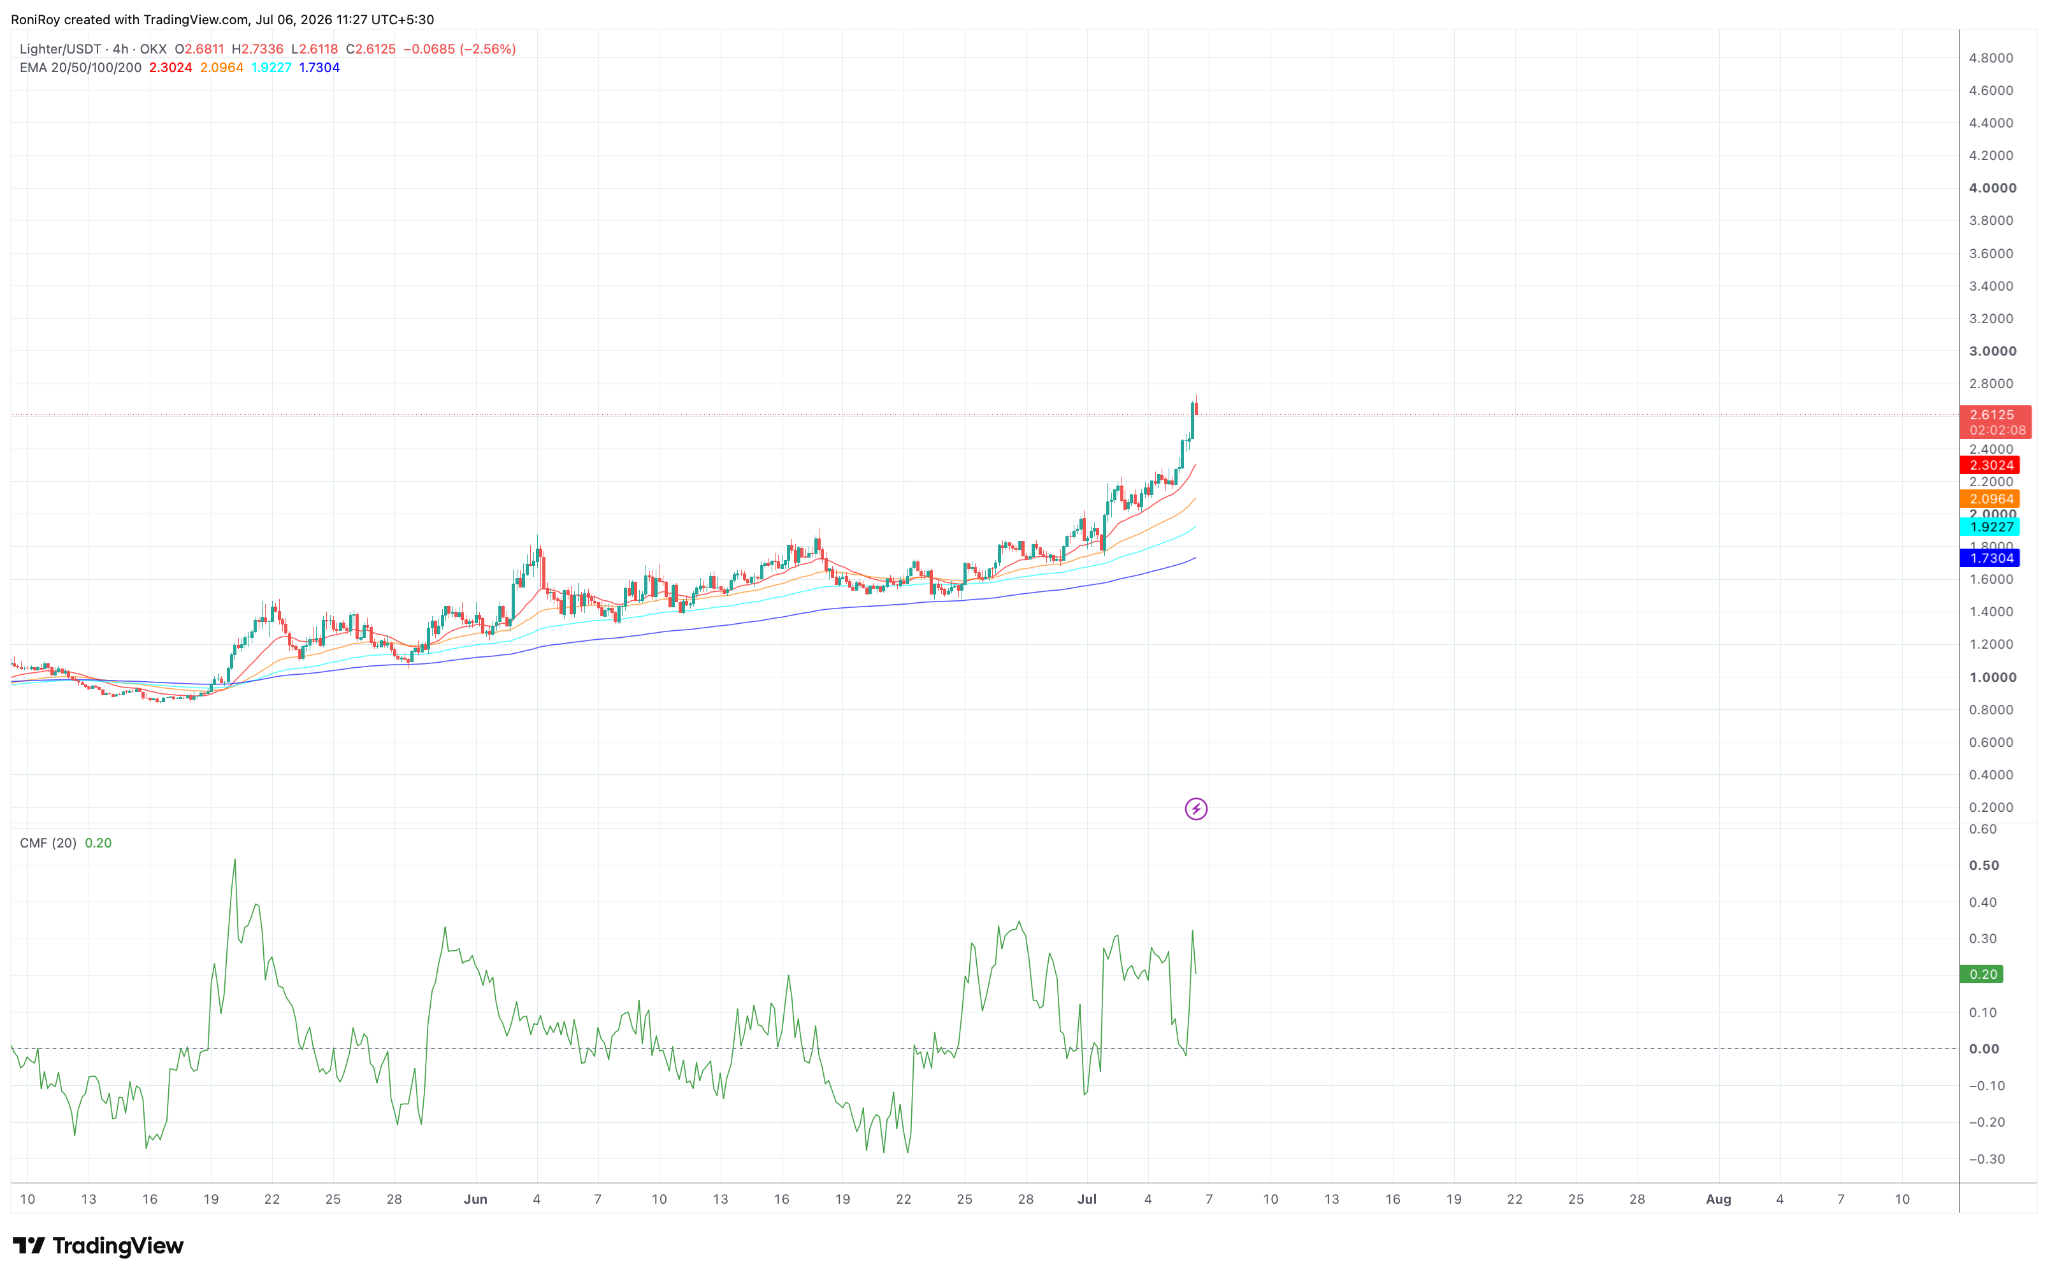Click the header text RoniRoy created with TradingView.com
2048x1278 pixels.
pyautogui.click(x=130, y=20)
